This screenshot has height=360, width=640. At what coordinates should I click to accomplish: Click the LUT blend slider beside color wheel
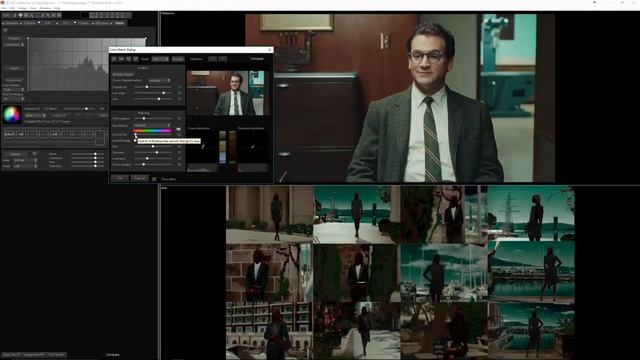point(80,109)
